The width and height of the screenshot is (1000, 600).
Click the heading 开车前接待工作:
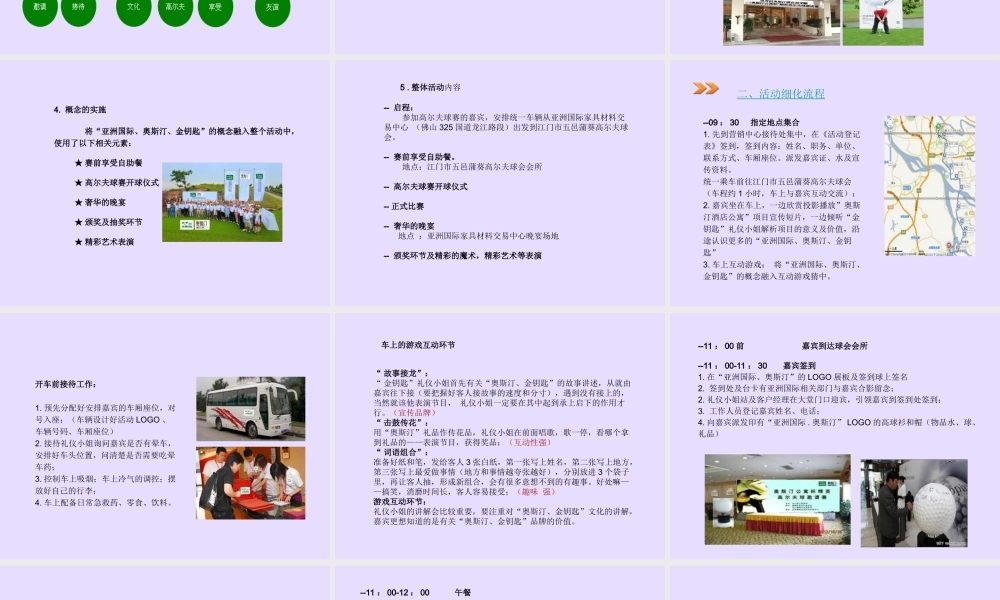click(66, 384)
